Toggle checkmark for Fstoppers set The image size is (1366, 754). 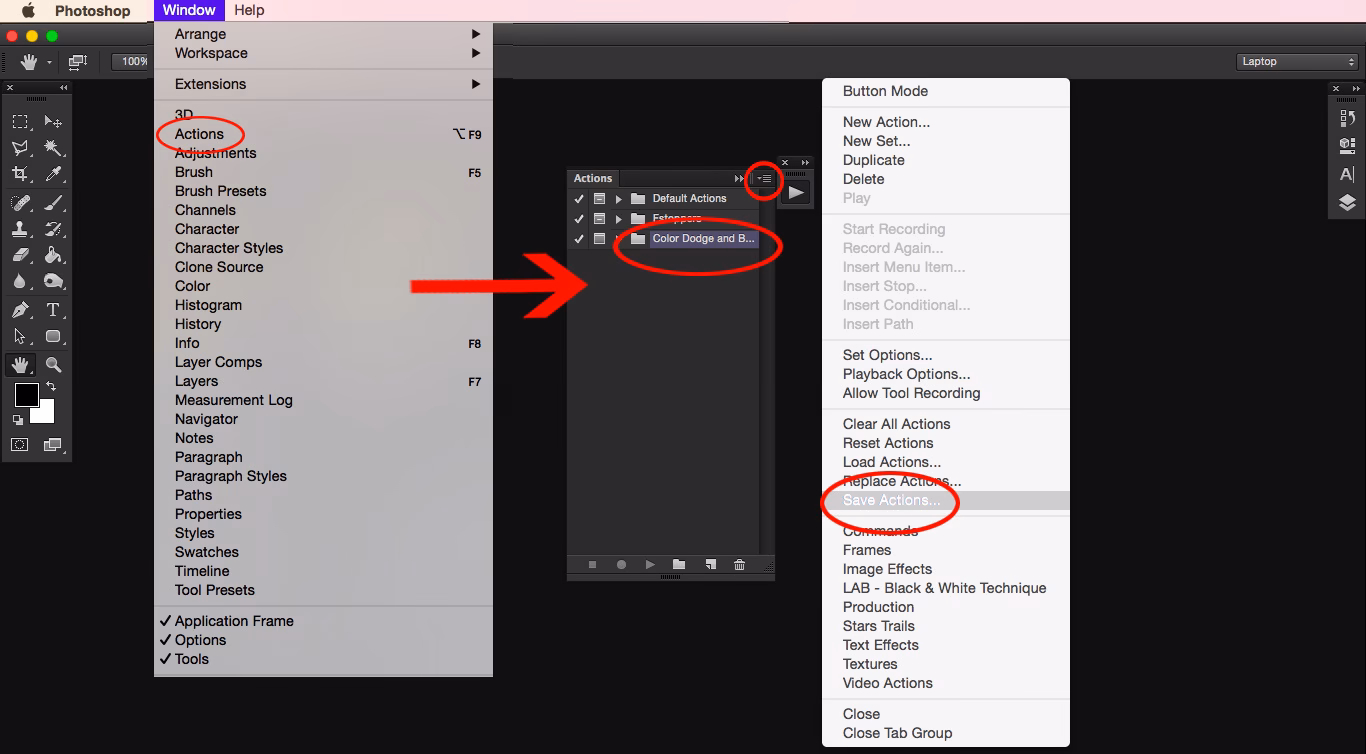click(579, 219)
